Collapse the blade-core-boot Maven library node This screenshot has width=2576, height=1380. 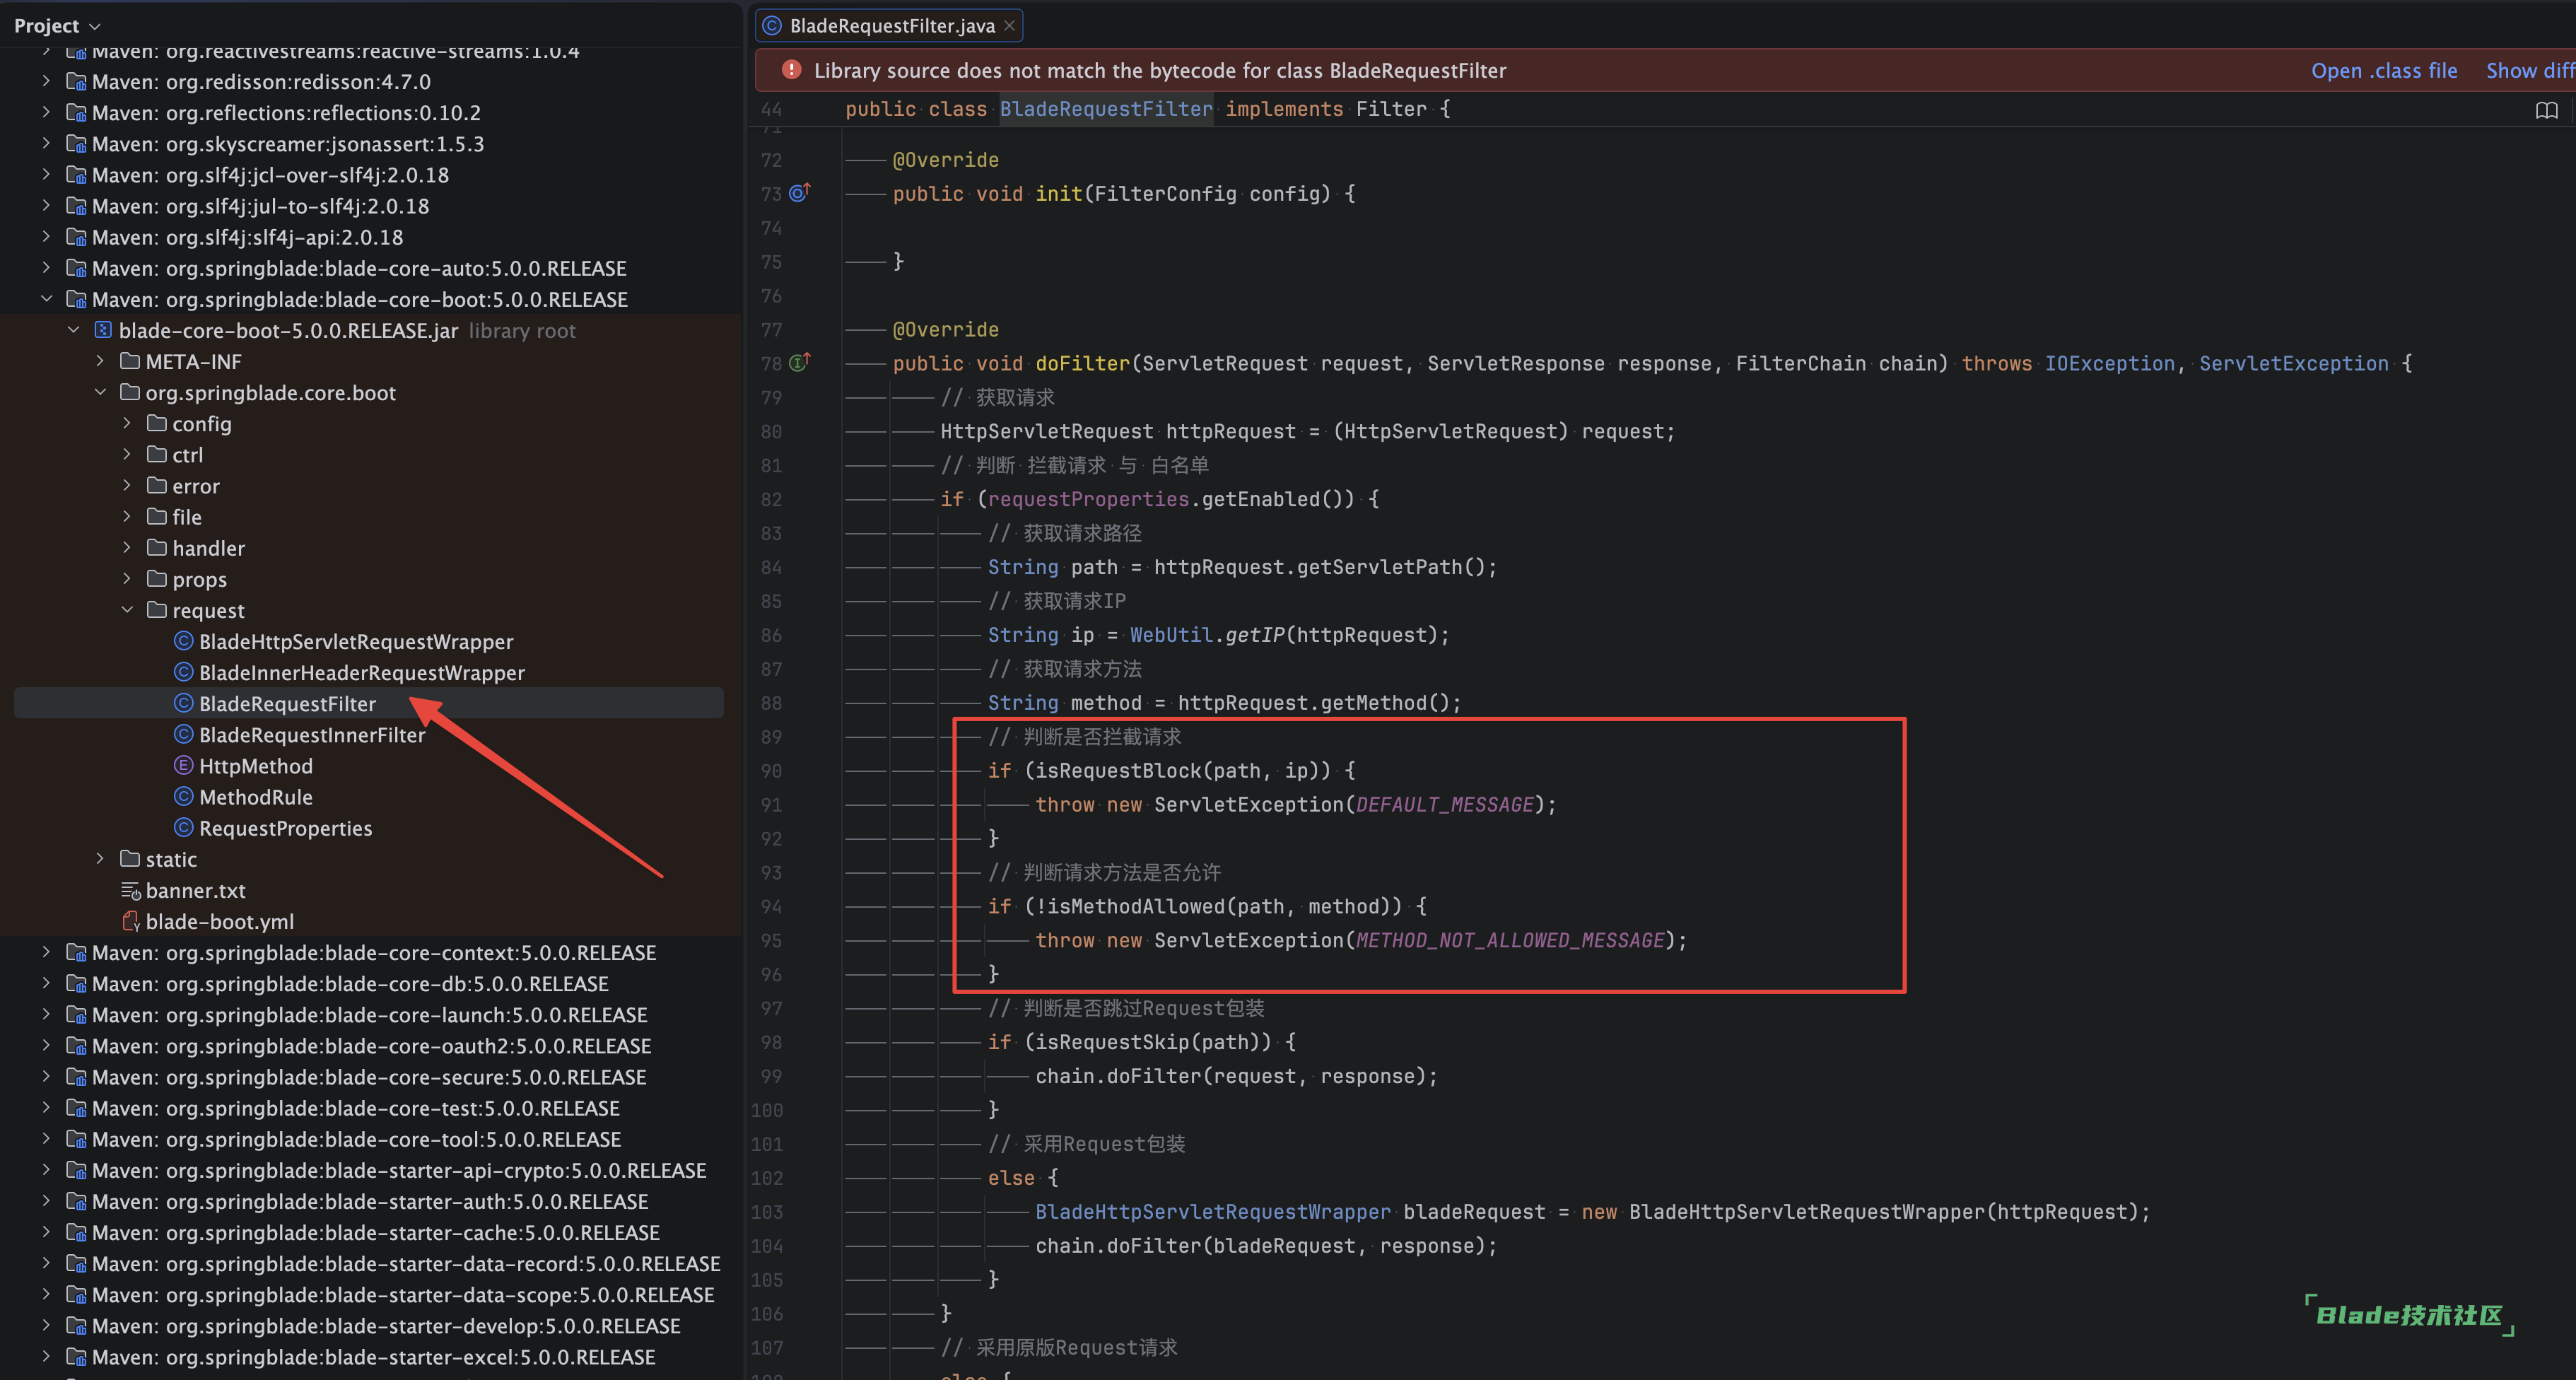pos(46,299)
